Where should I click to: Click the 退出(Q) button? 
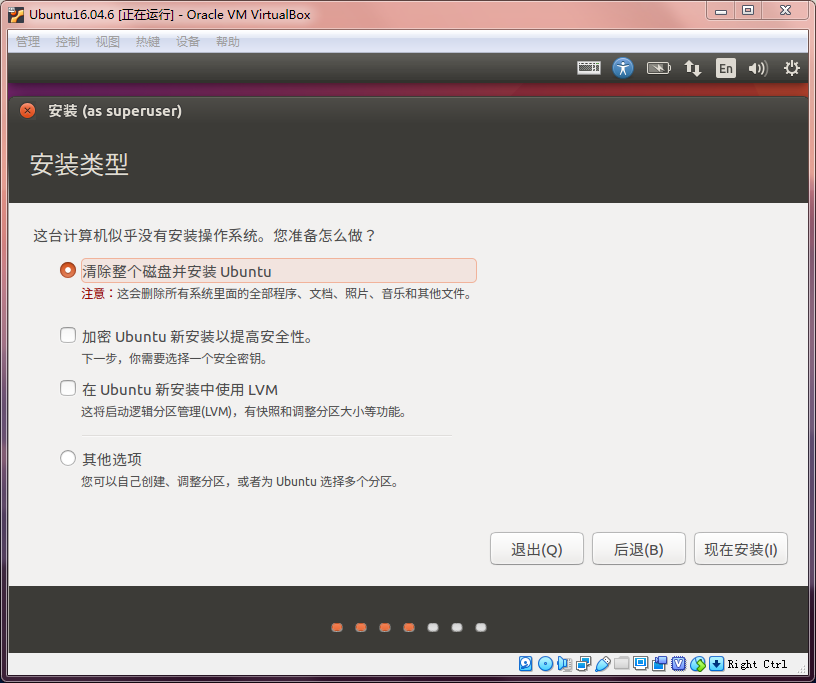click(537, 549)
